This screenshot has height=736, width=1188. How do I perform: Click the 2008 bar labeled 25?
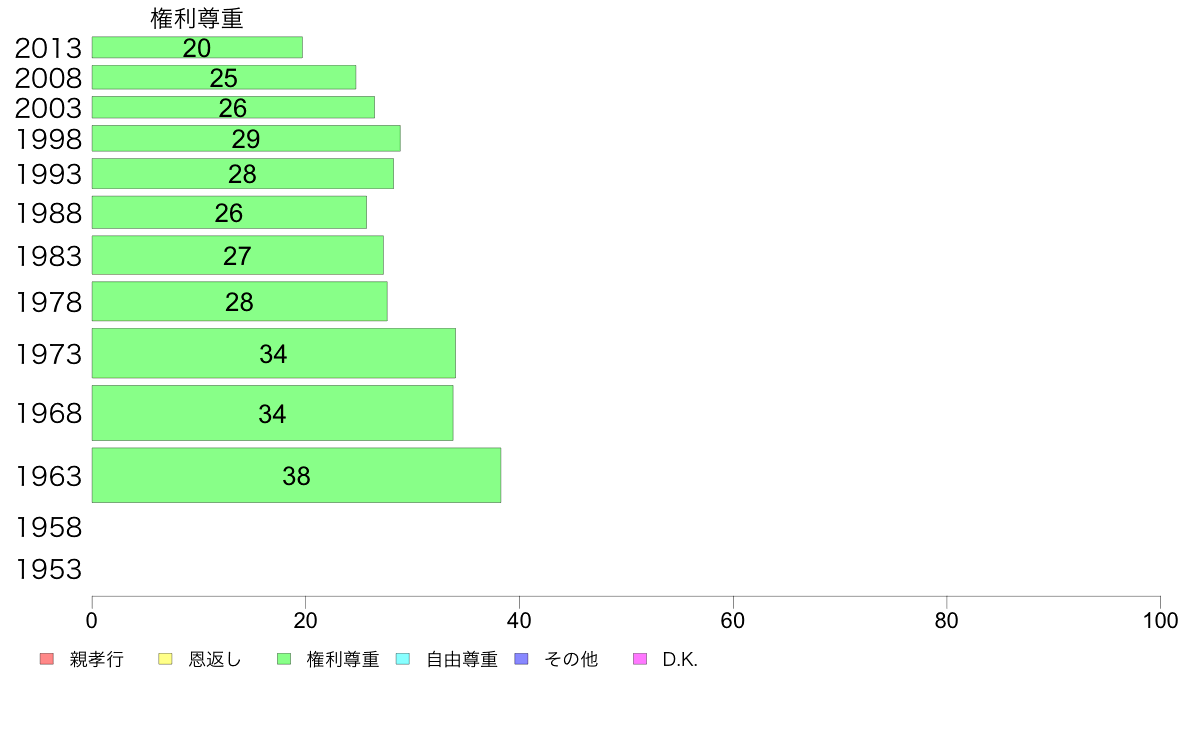coord(224,77)
